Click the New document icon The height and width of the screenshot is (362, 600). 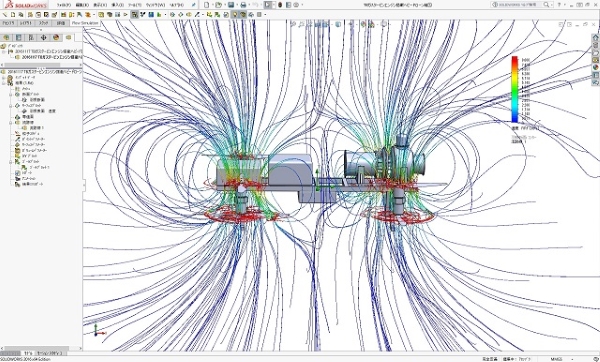pyautogui.click(x=207, y=5)
